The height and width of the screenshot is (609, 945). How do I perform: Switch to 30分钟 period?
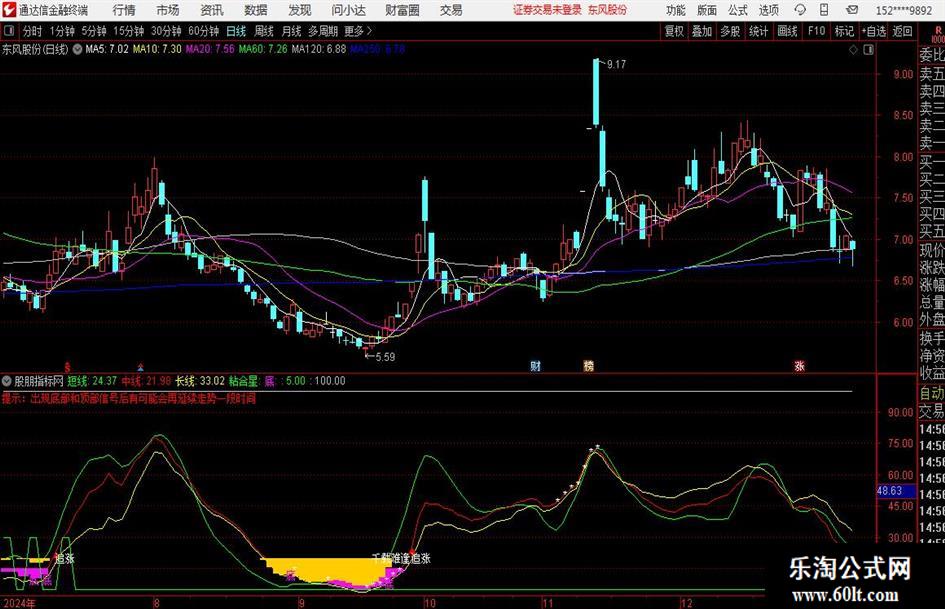(x=166, y=31)
